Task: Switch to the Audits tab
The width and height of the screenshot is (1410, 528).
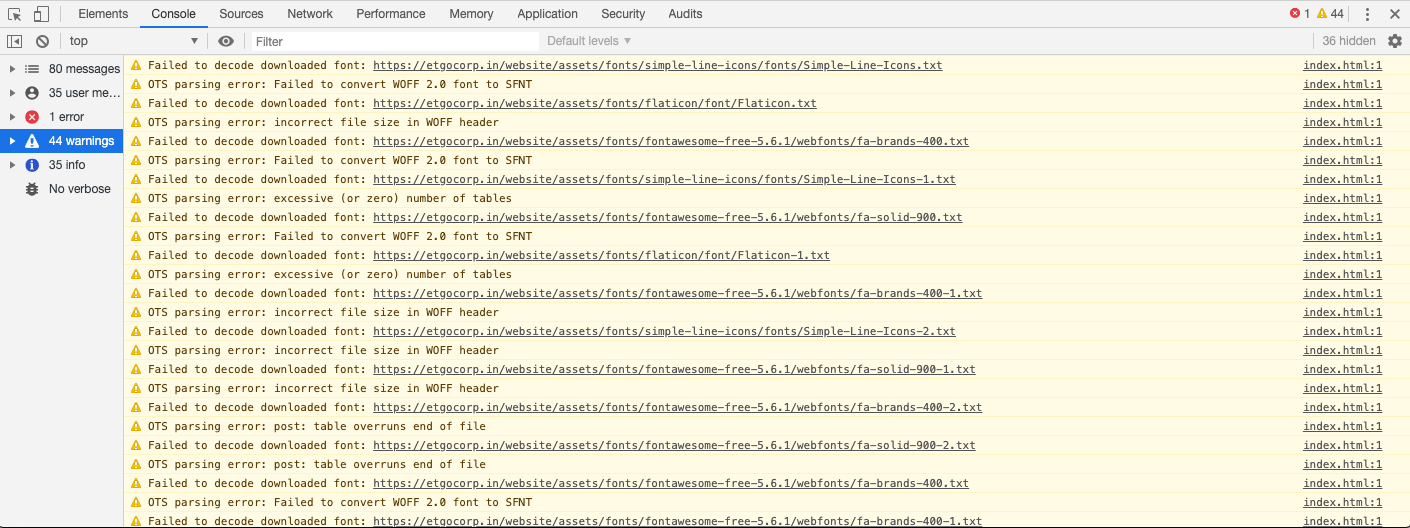Action: tap(685, 14)
